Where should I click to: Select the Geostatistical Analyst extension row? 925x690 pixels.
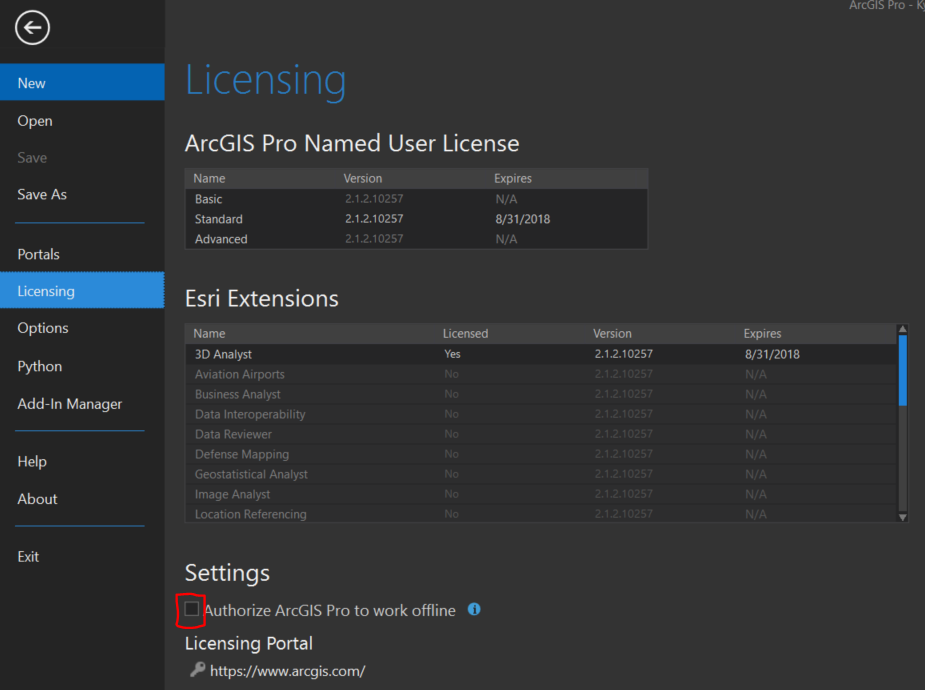[x=541, y=474]
